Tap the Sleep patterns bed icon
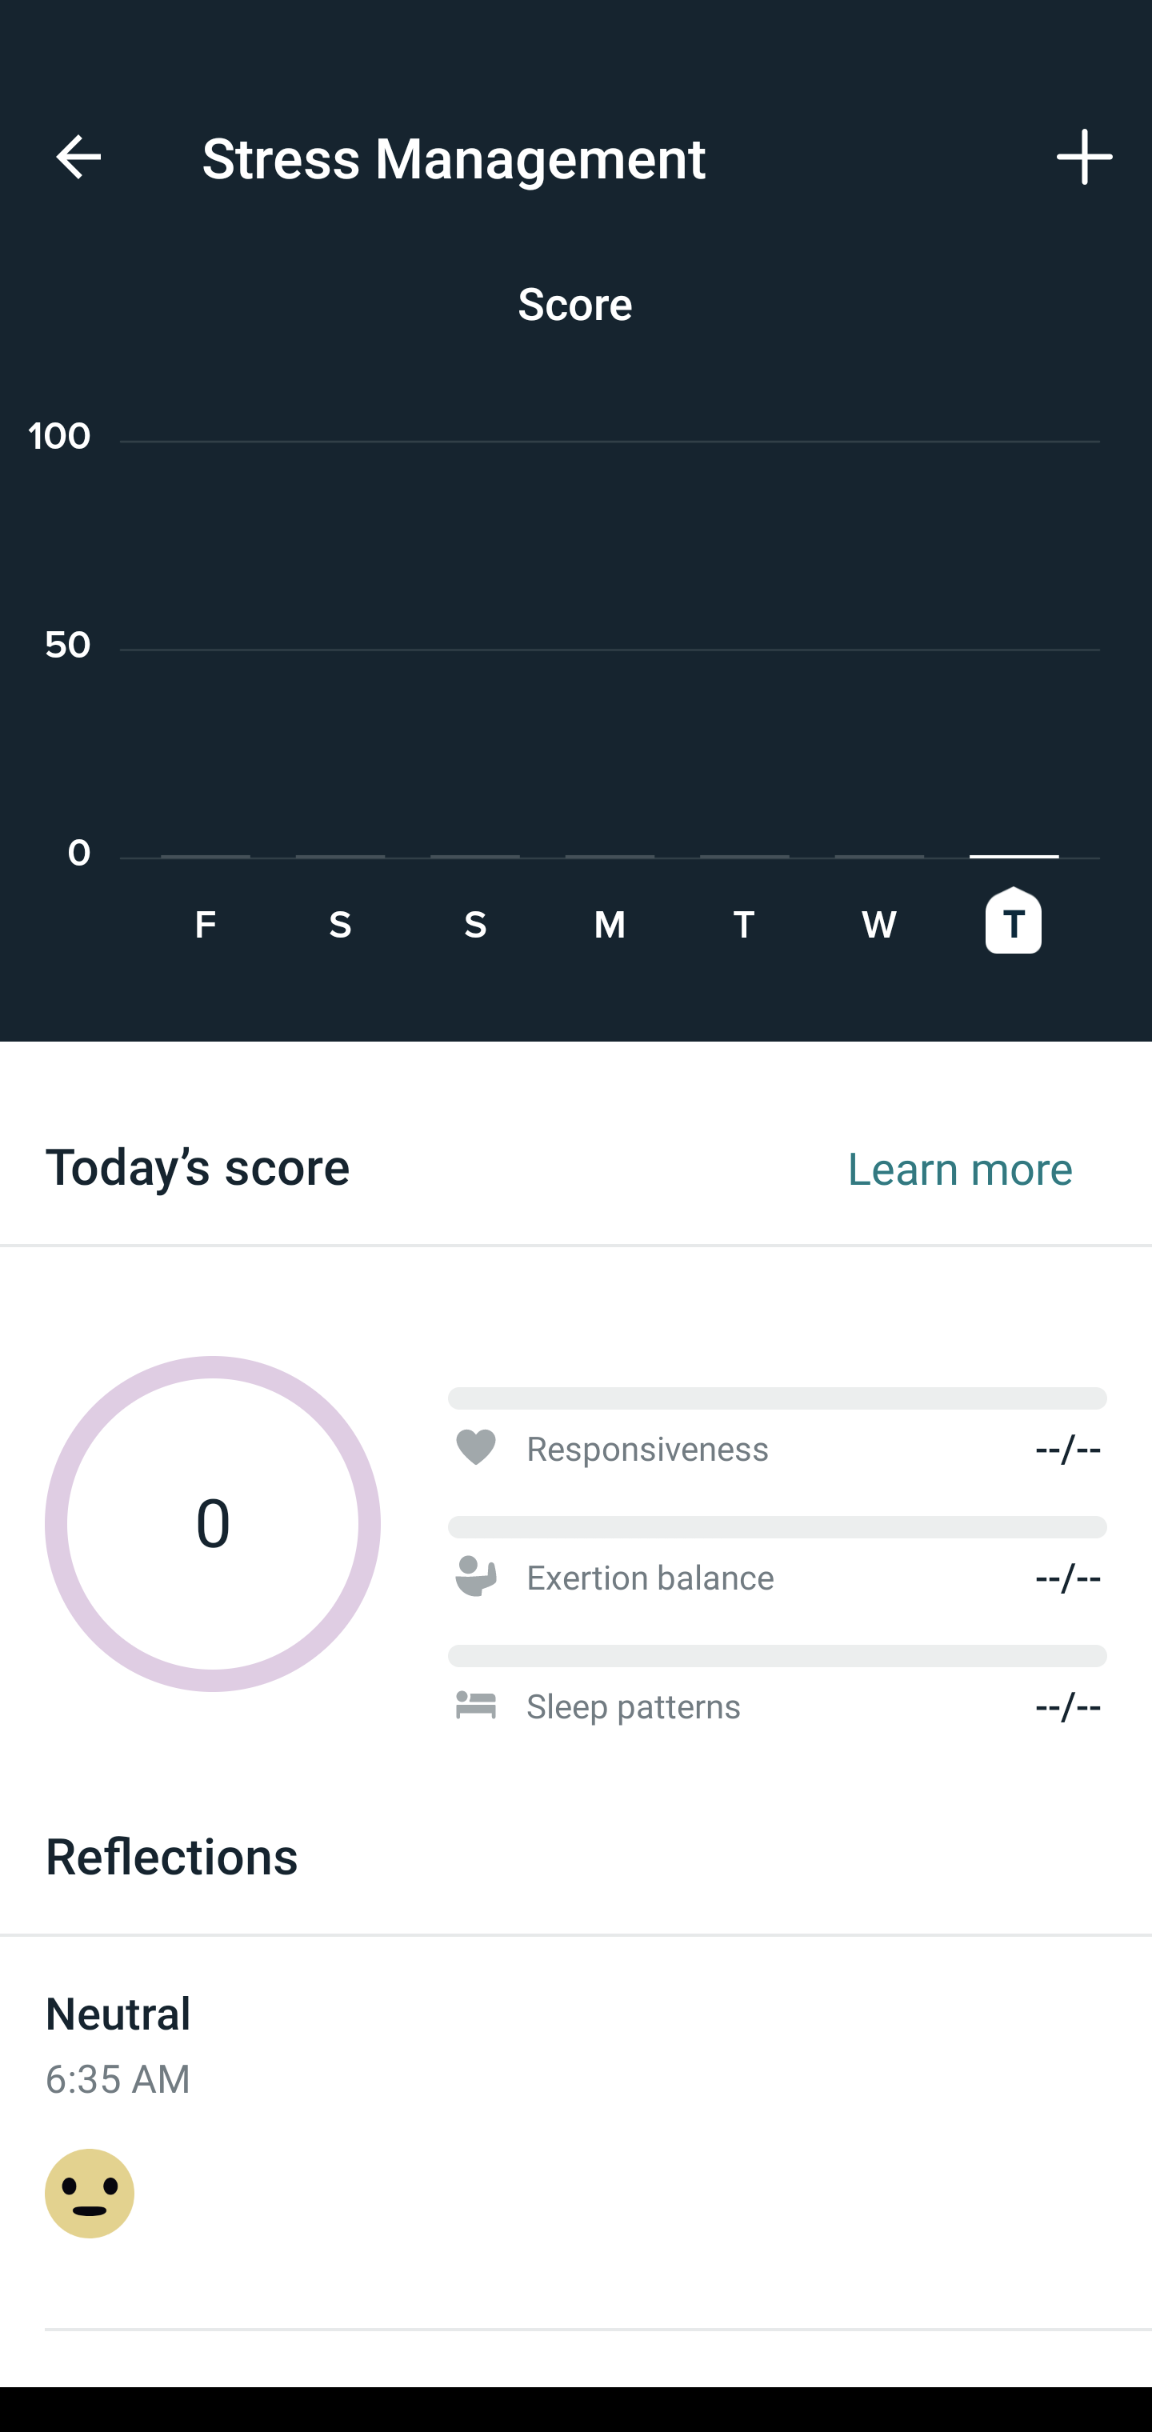The width and height of the screenshot is (1152, 2432). point(476,1705)
